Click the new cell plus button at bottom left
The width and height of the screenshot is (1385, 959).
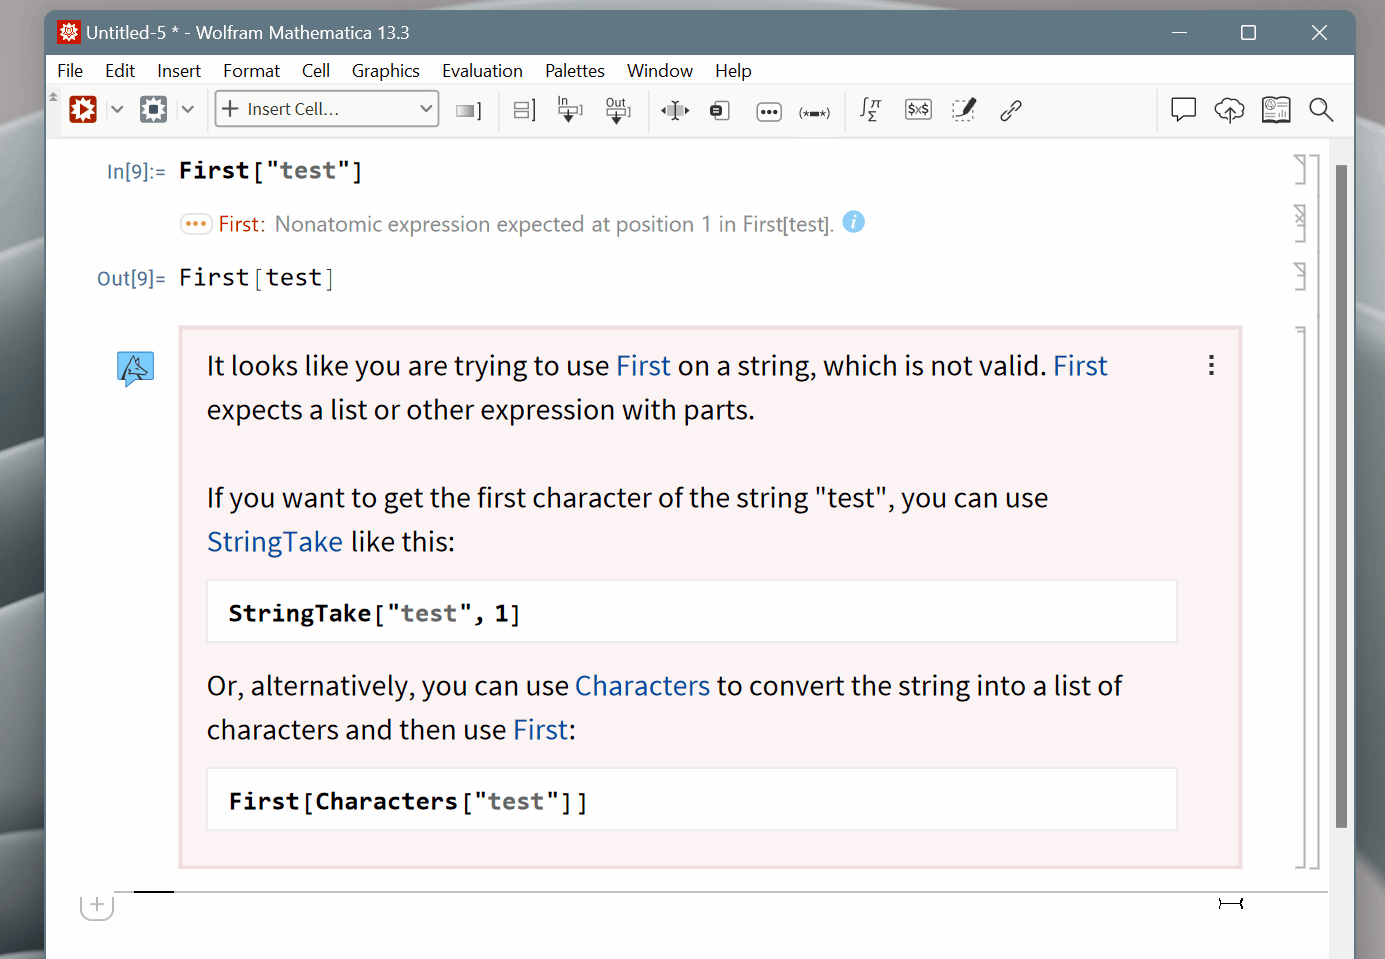pyautogui.click(x=96, y=904)
